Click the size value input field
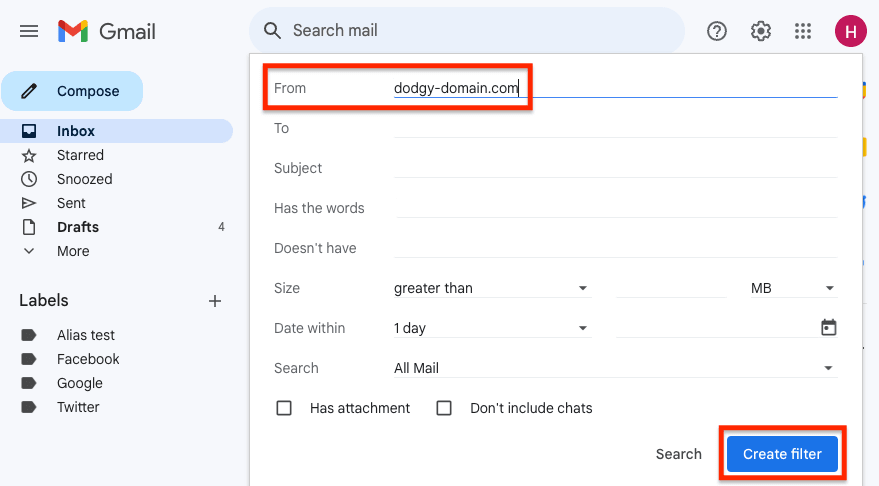This screenshot has height=486, width=879. (x=671, y=288)
